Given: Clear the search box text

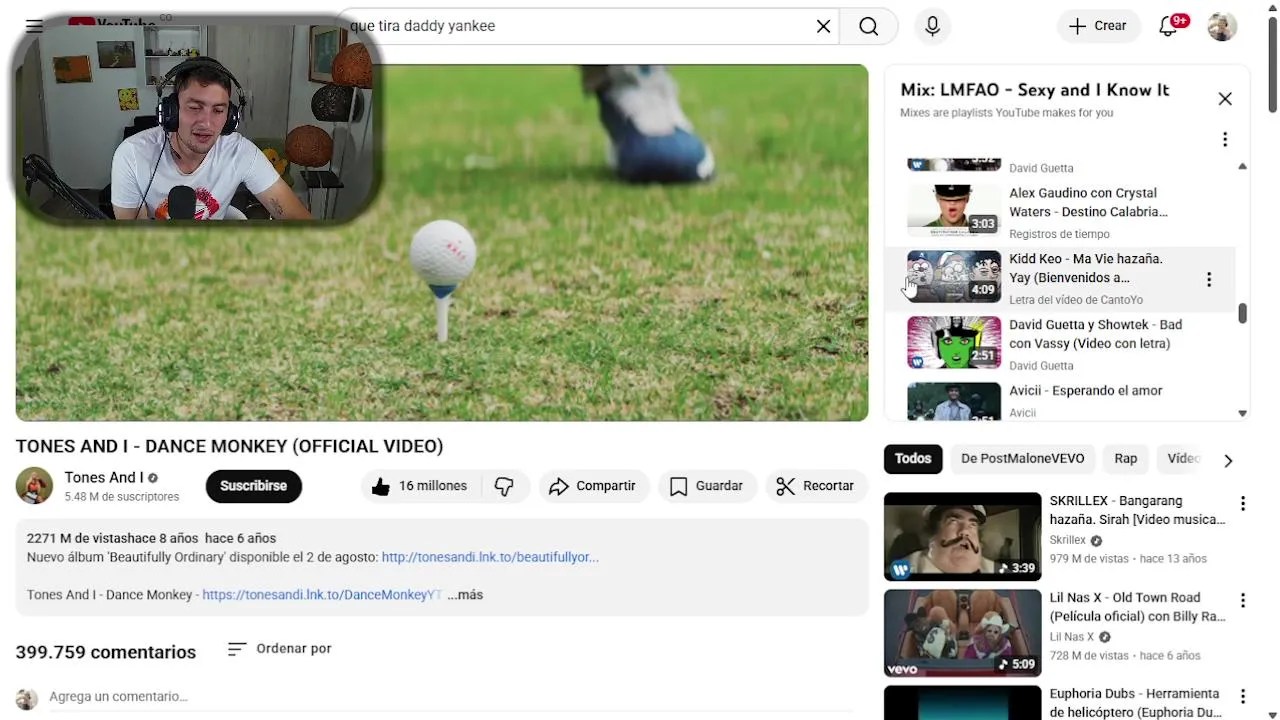Looking at the screenshot, I should tap(823, 26).
